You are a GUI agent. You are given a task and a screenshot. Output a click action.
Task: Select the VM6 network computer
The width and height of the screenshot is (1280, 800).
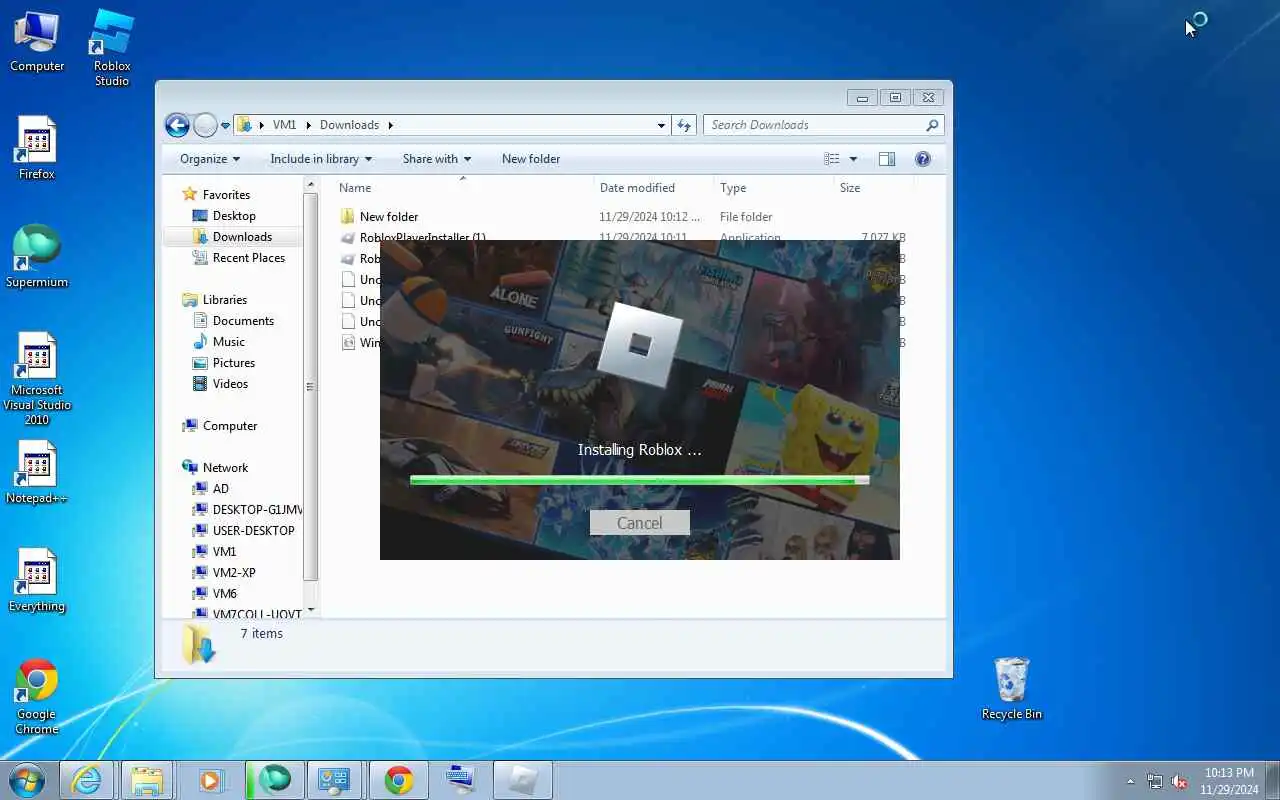click(225, 594)
